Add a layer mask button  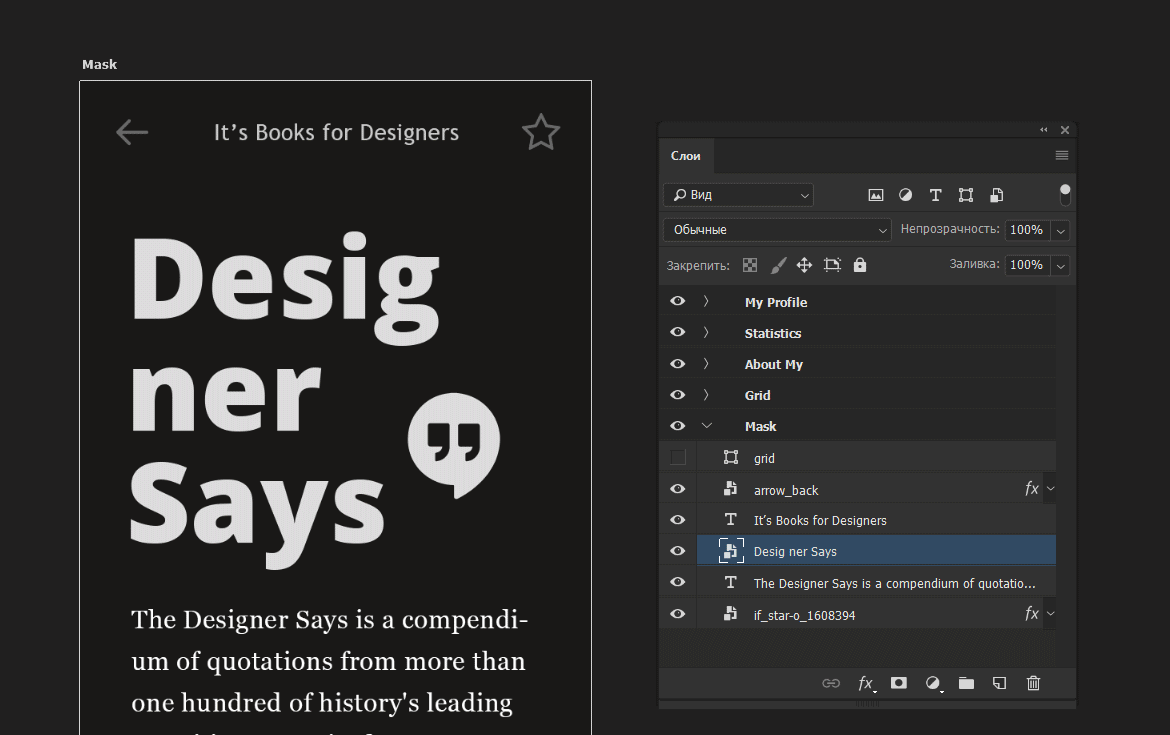coord(899,683)
